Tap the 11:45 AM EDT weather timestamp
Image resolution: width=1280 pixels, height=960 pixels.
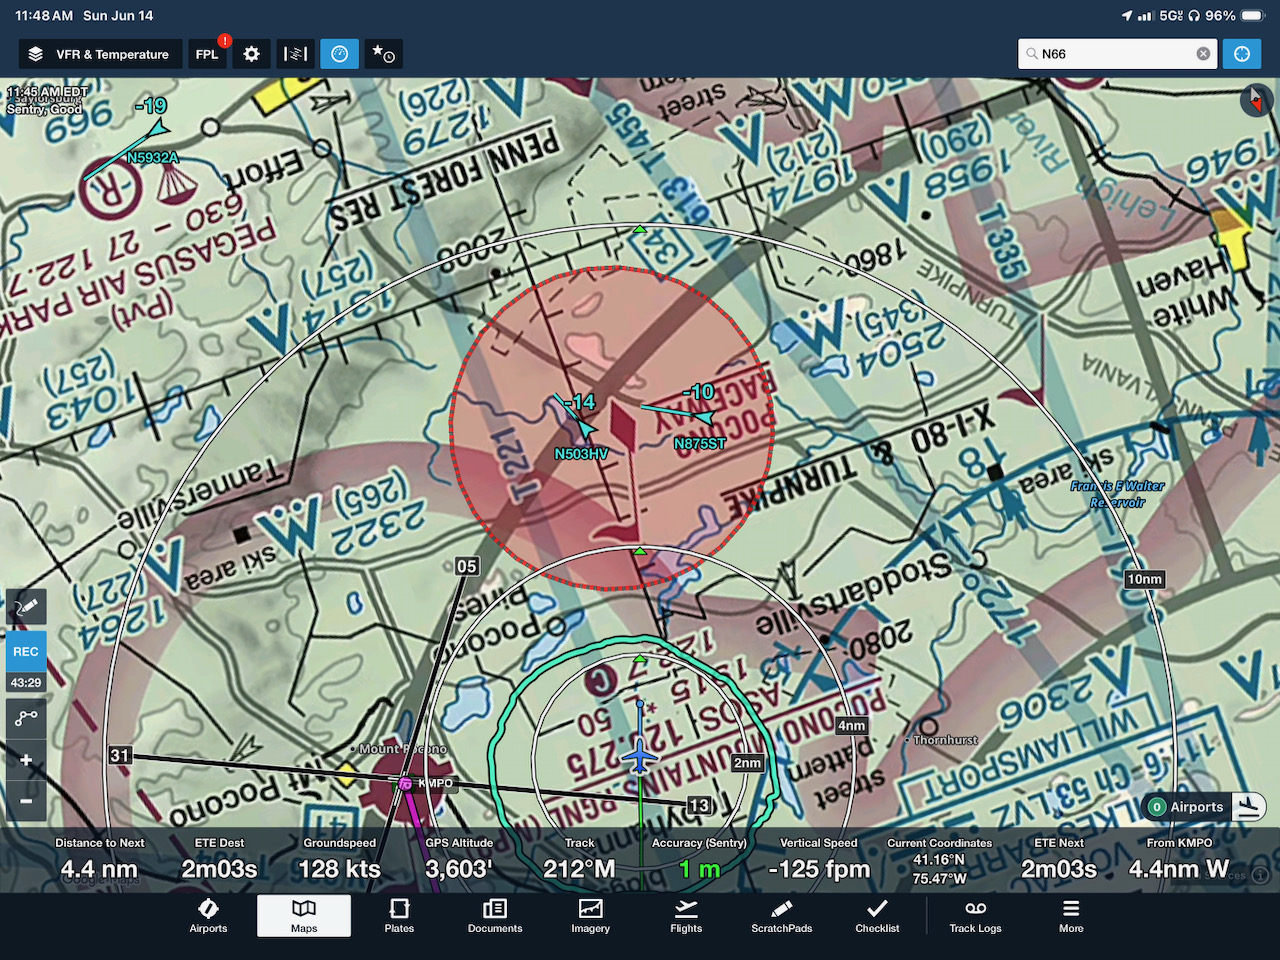click(x=47, y=92)
